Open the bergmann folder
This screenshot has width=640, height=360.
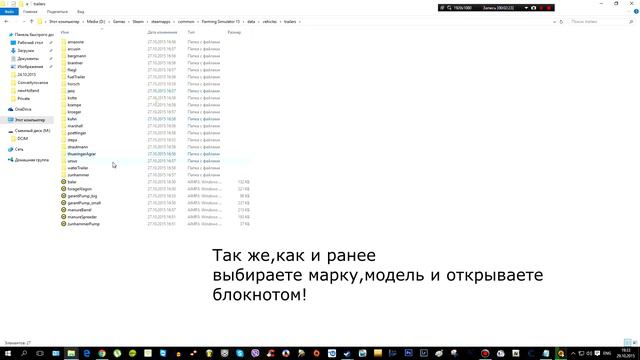[x=76, y=56]
